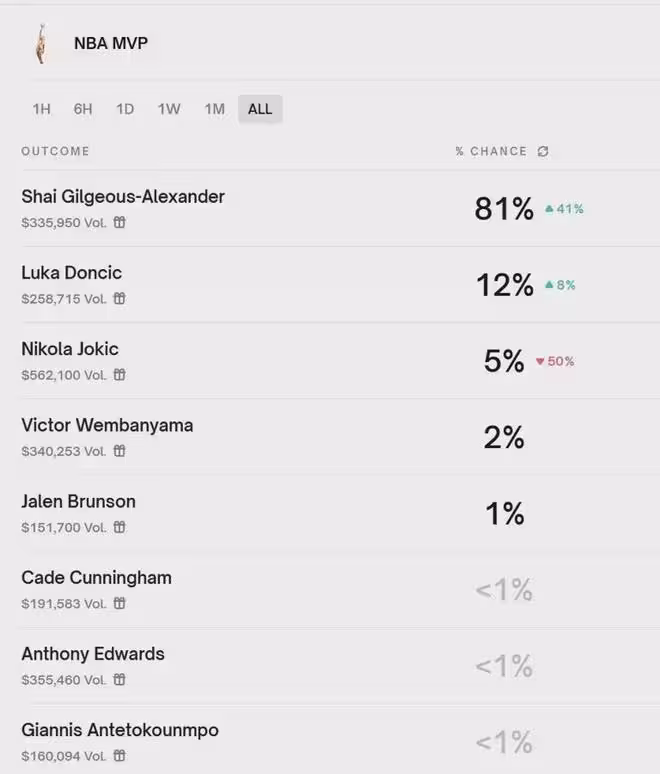Click gift icon under Nikola Jokic
This screenshot has width=660, height=774.
pyautogui.click(x=120, y=375)
